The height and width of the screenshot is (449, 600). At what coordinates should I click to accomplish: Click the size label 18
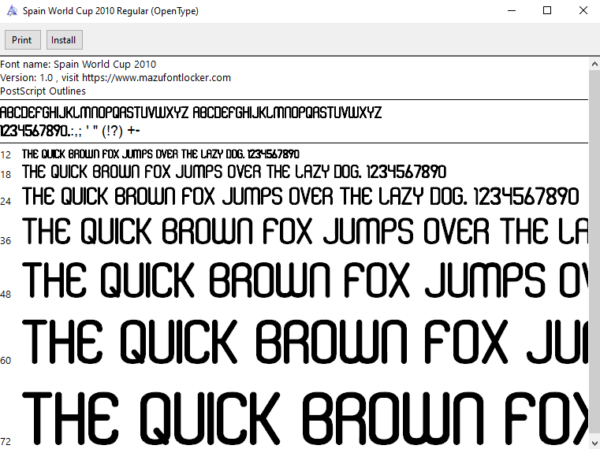coord(6,175)
